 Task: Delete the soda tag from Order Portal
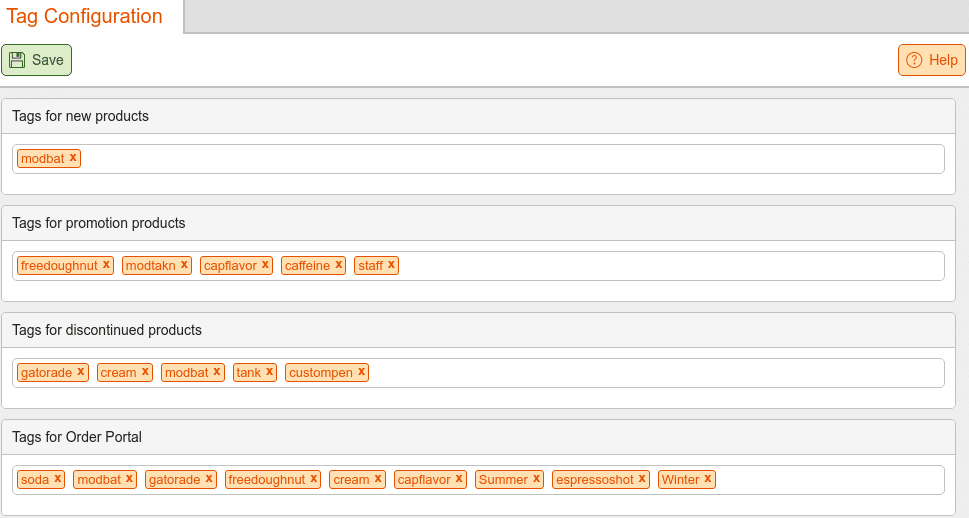click(x=57, y=478)
